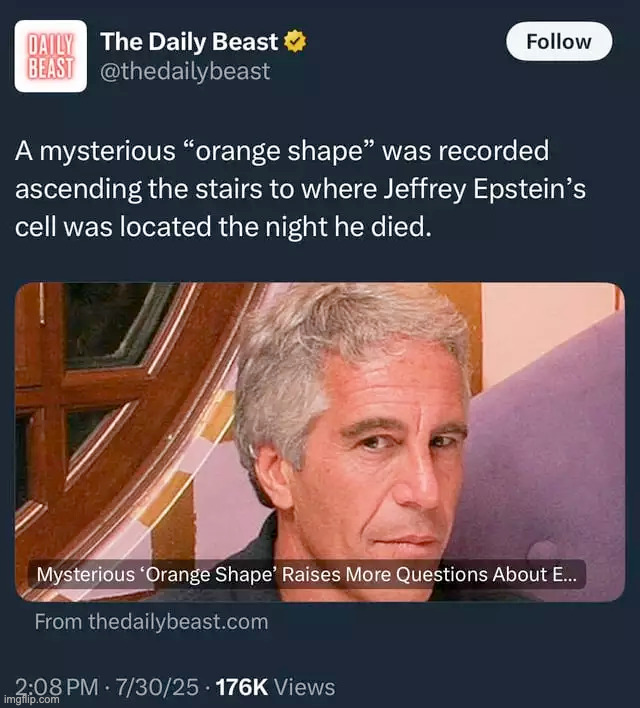
Task: Follow The Daily Beast account
Action: [x=559, y=42]
